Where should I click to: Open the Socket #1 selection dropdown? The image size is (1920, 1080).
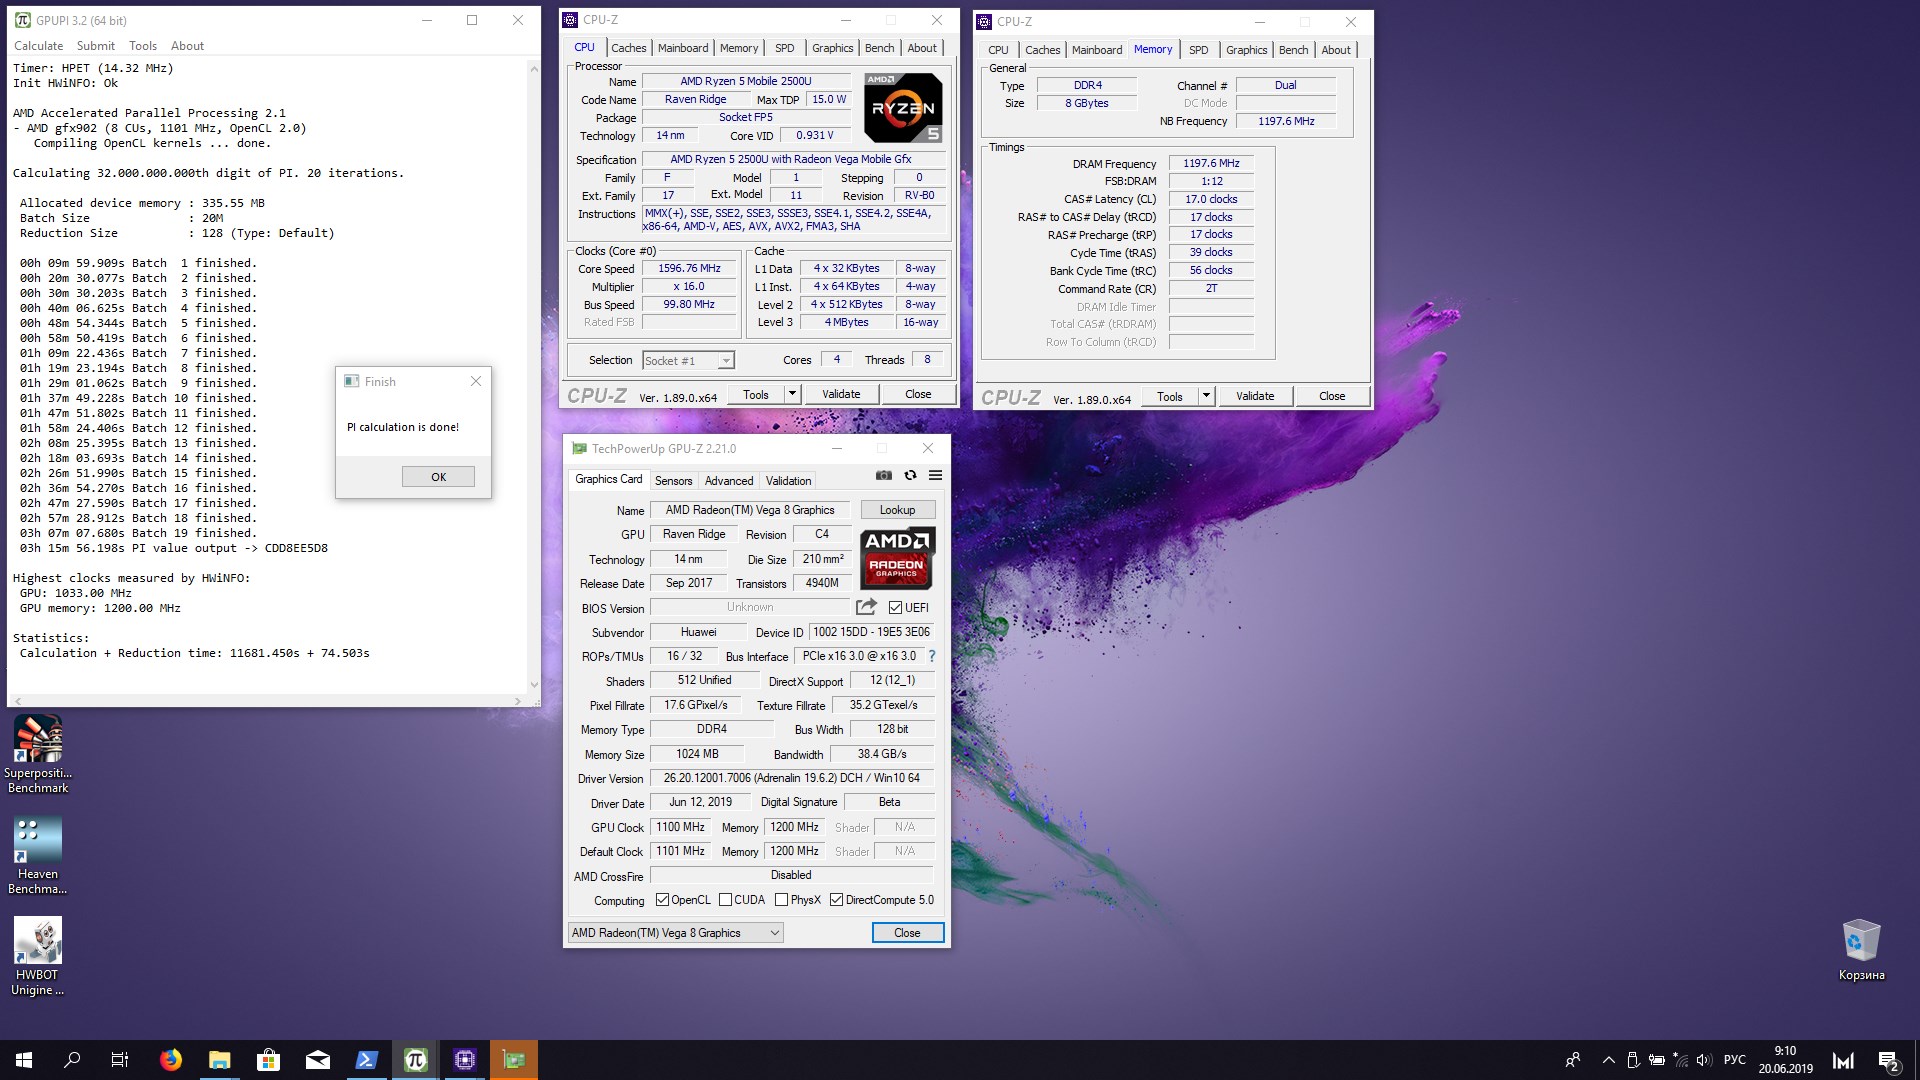[x=688, y=360]
